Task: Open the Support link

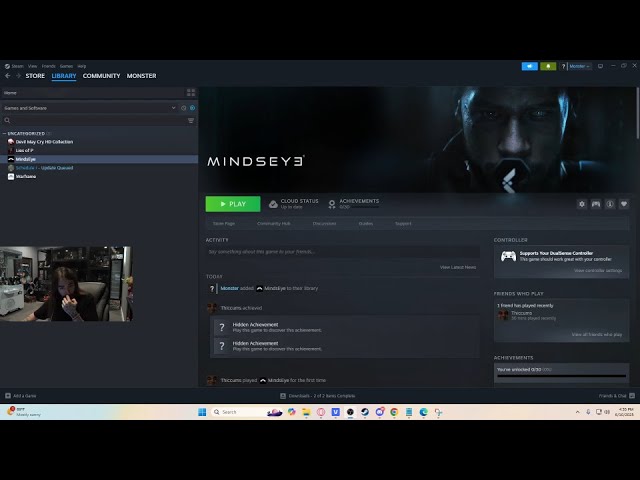Action: click(x=403, y=224)
